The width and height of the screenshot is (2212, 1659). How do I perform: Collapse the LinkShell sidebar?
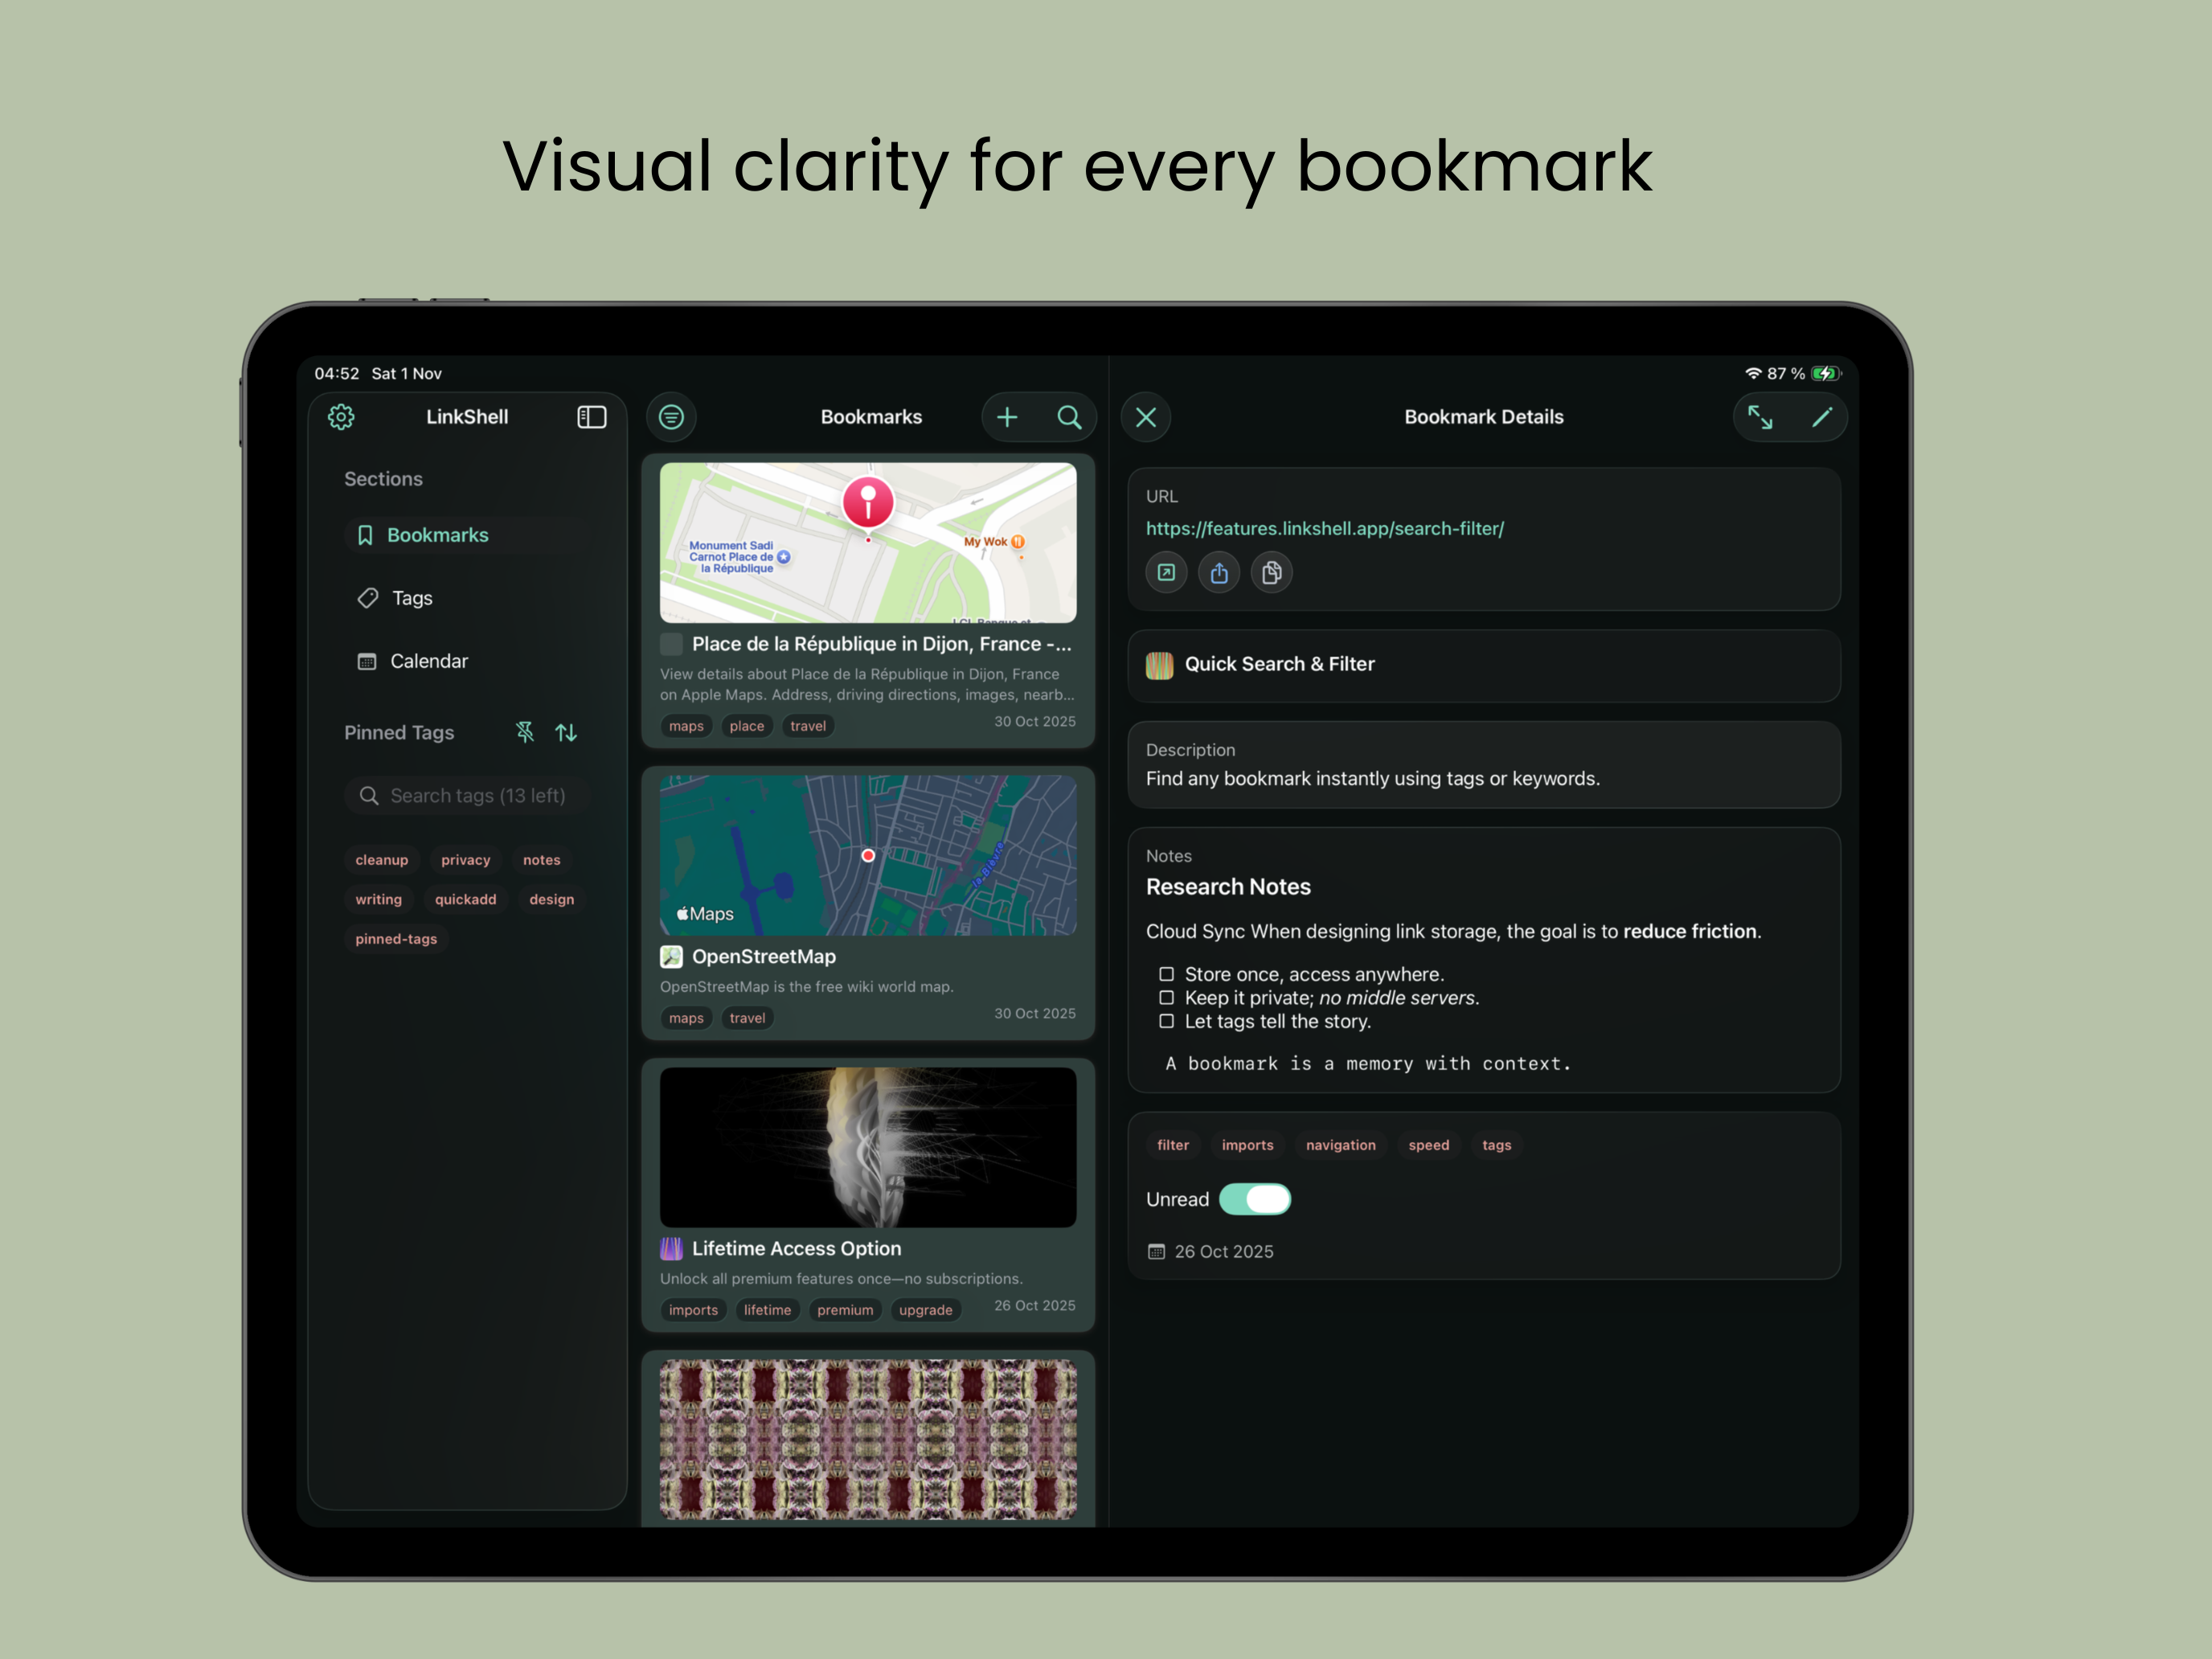tap(592, 417)
